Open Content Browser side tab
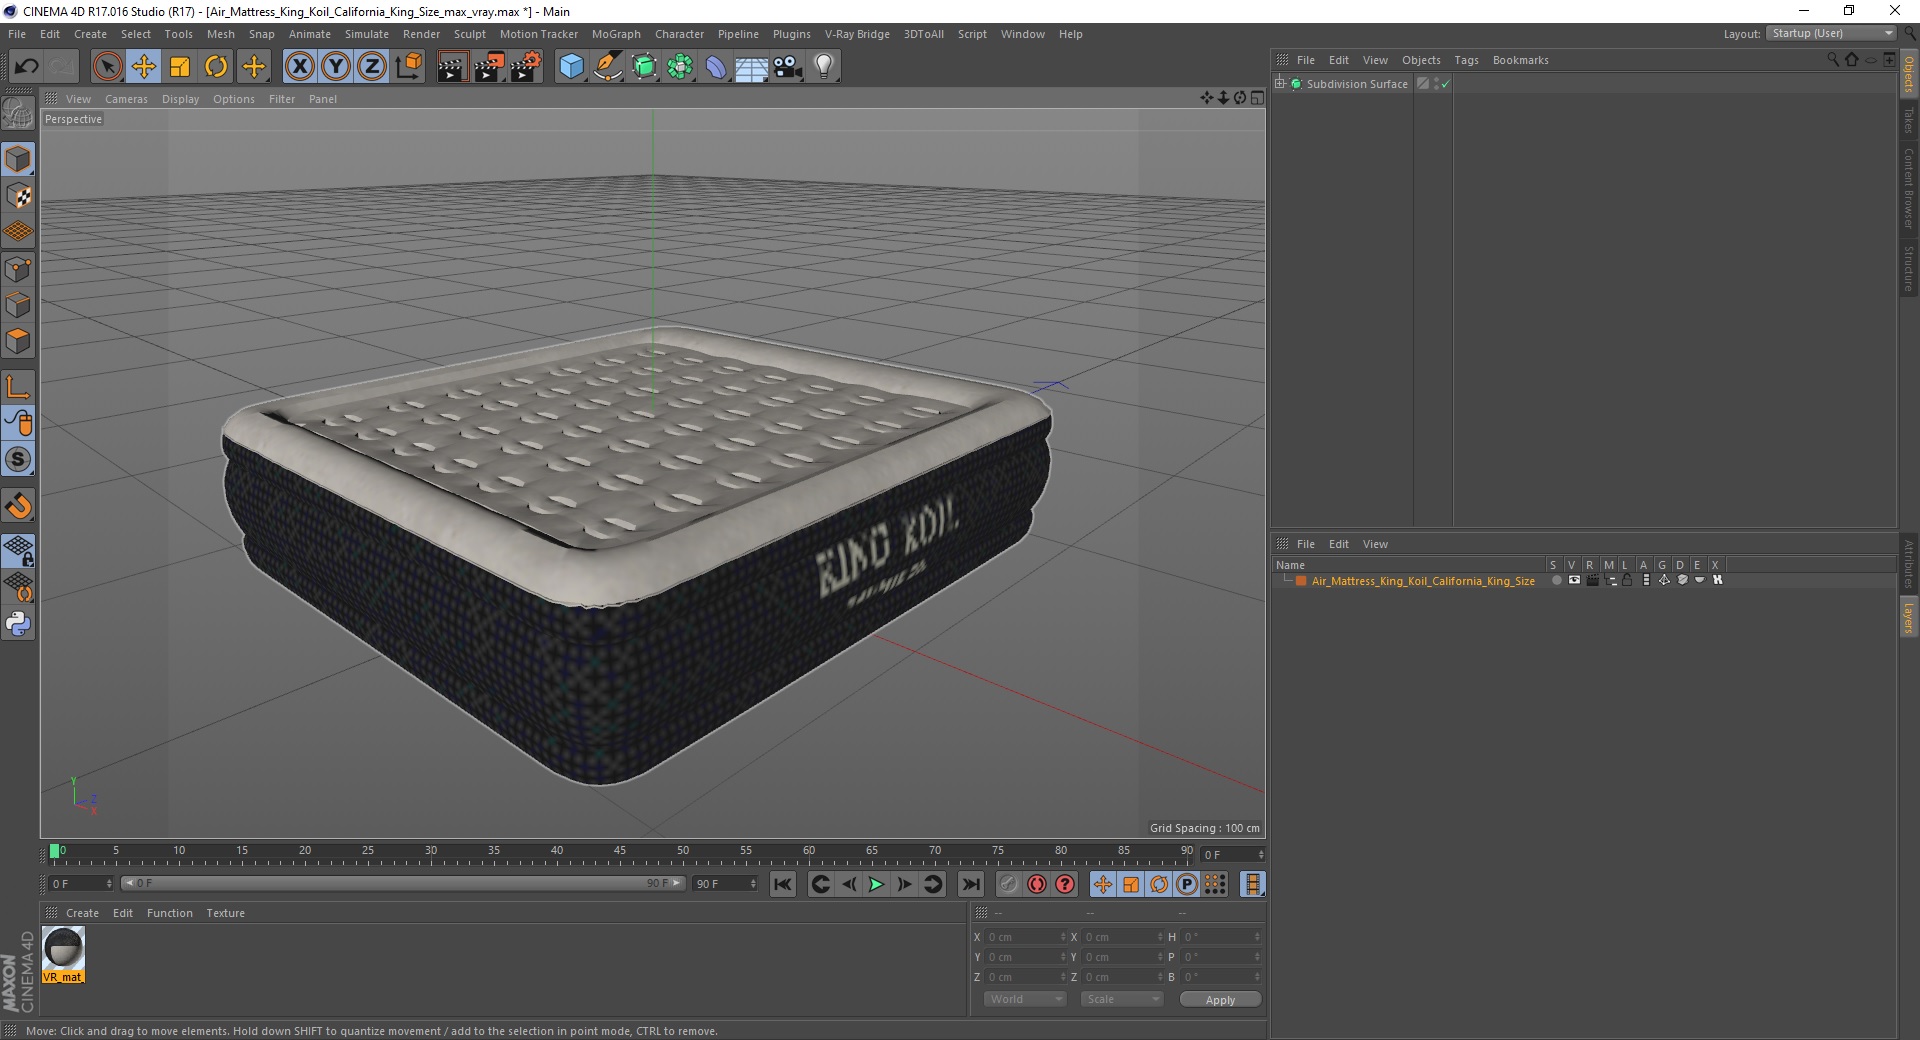 click(x=1908, y=187)
